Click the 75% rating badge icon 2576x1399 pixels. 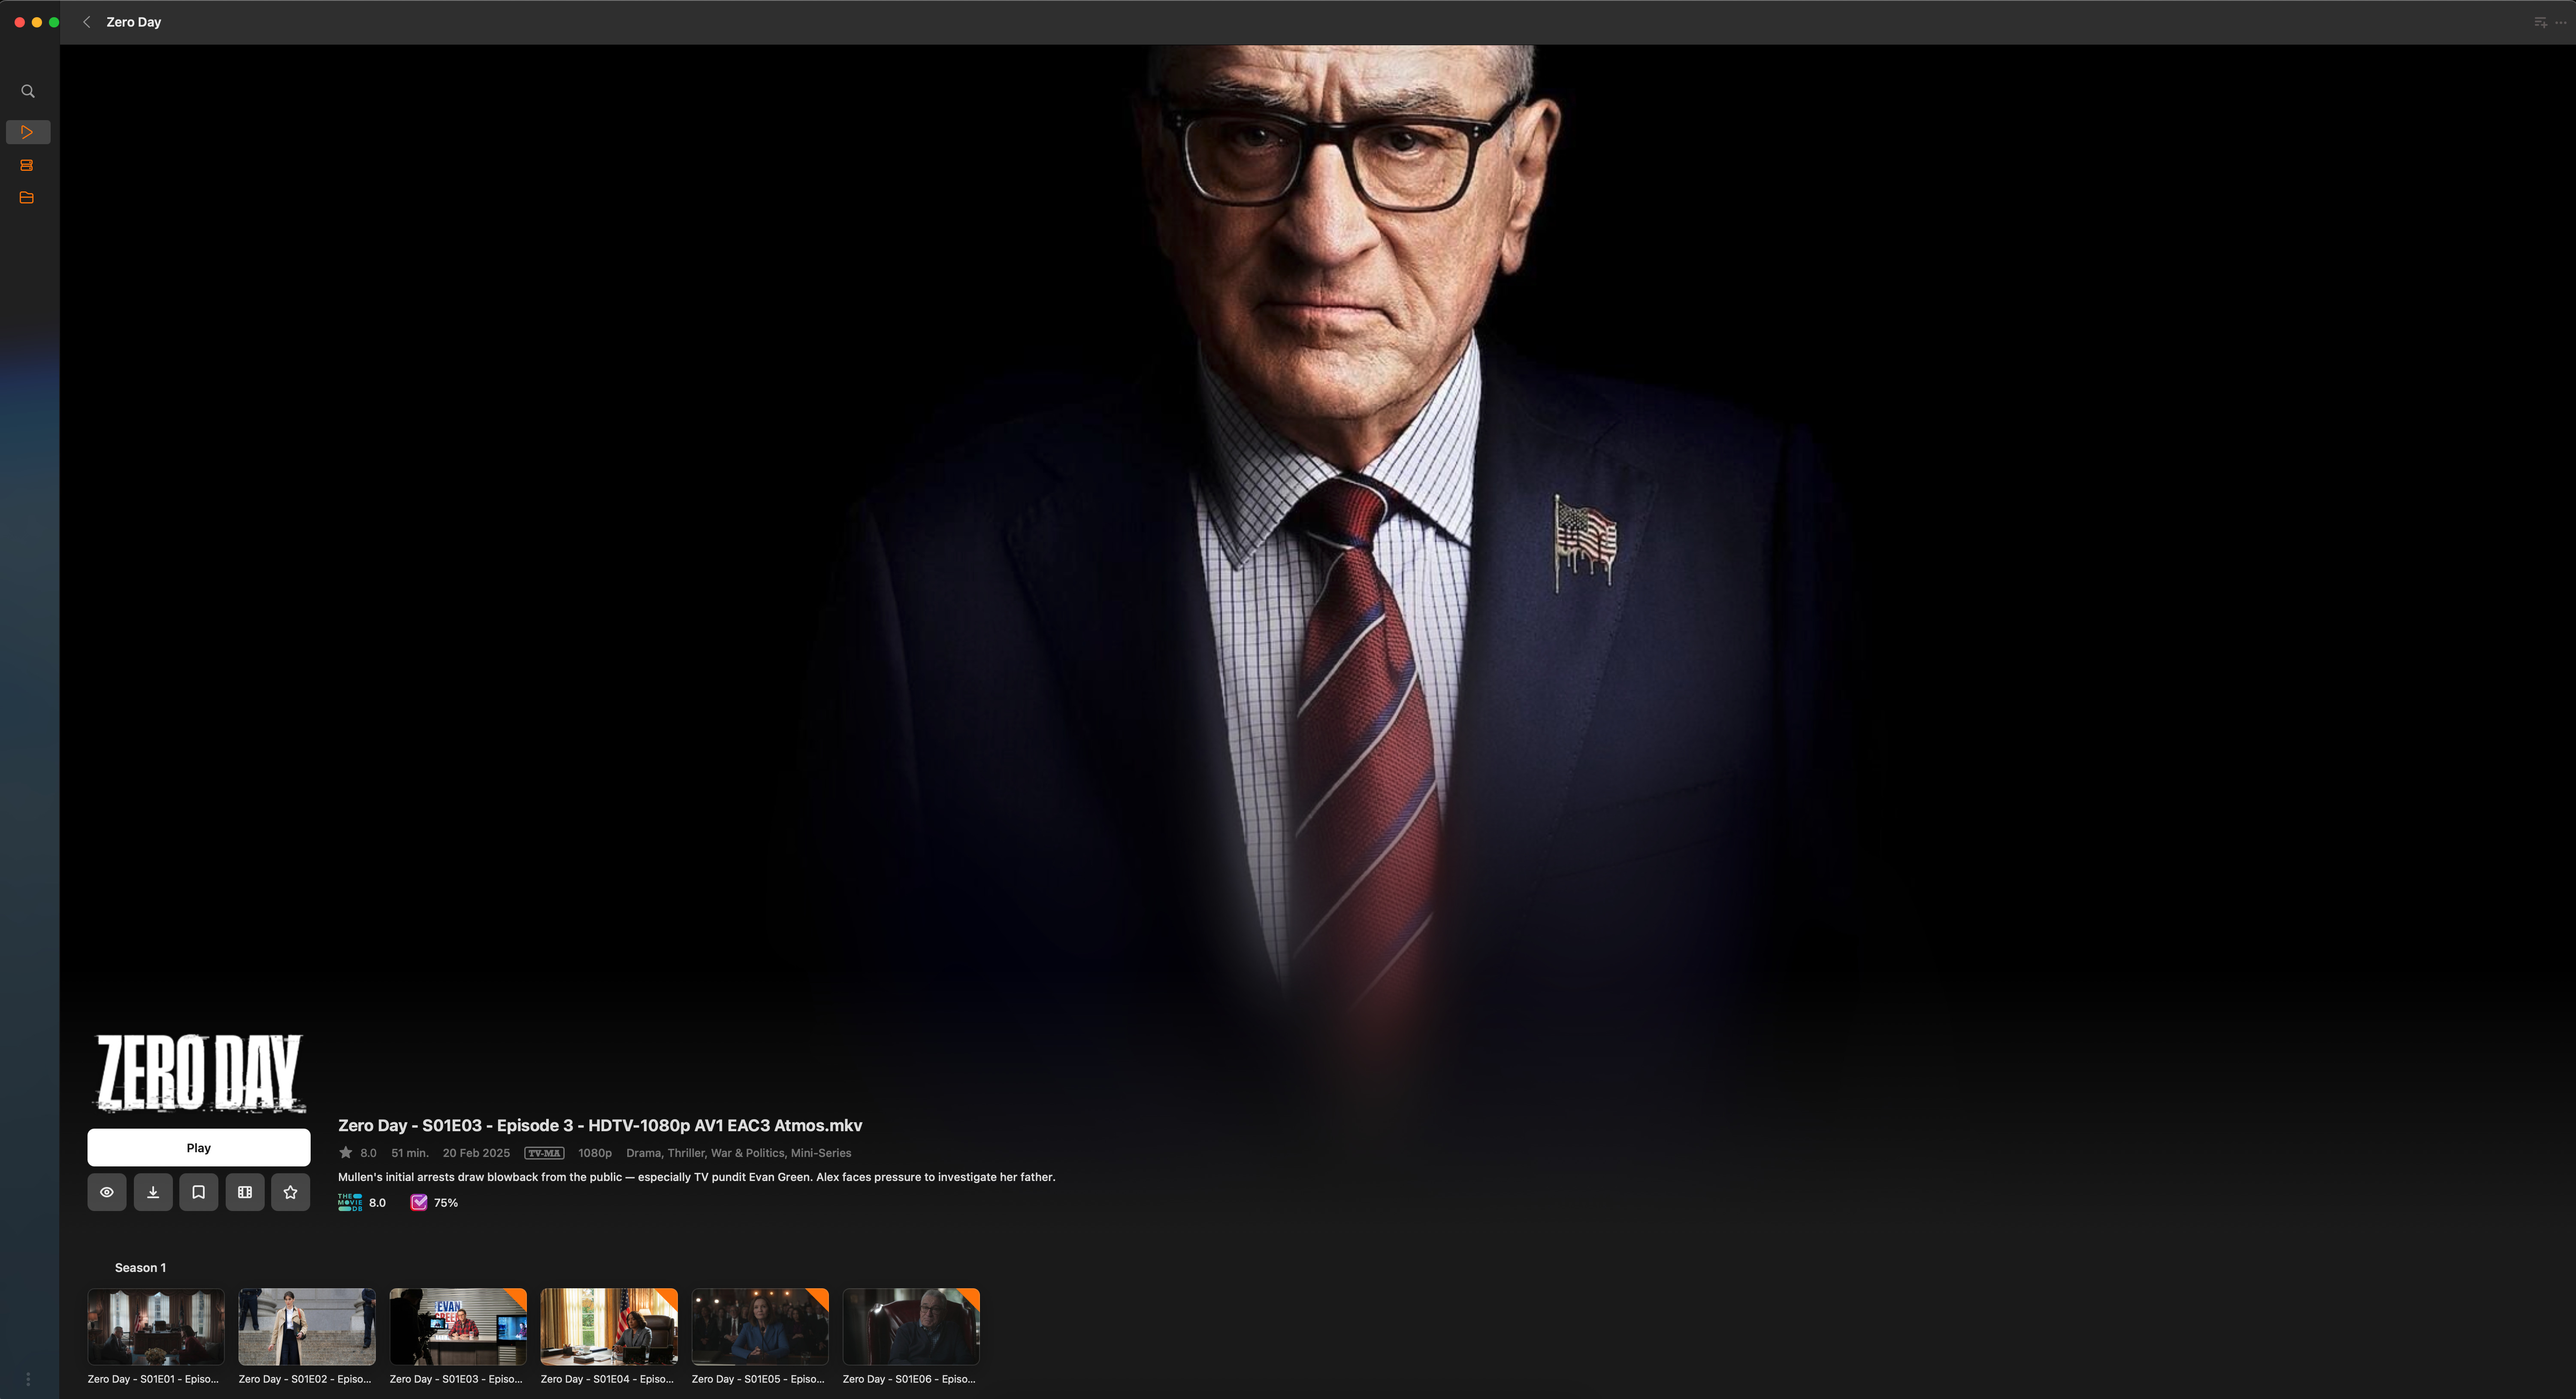[x=419, y=1202]
